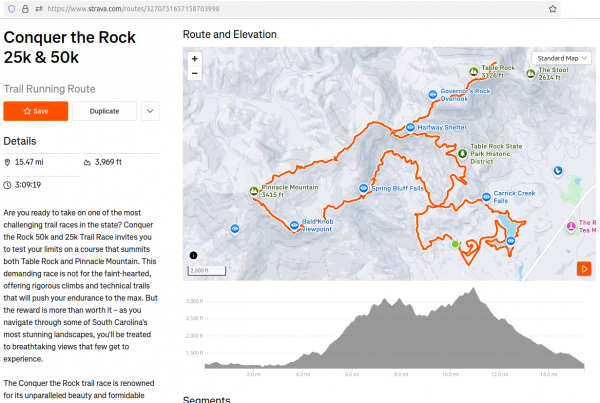Click the map info icon

coord(194,255)
